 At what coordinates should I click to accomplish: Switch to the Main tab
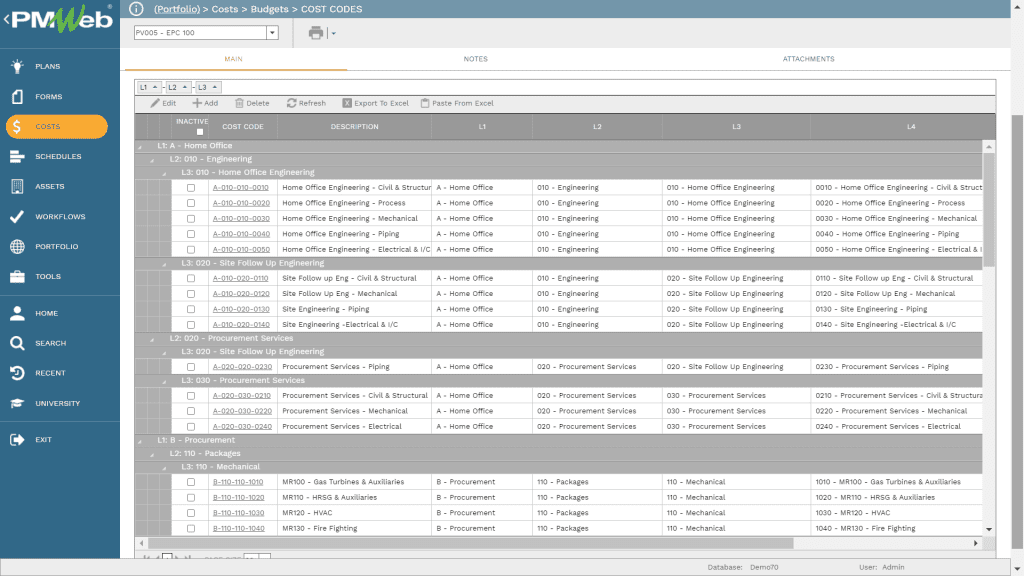[x=234, y=59]
